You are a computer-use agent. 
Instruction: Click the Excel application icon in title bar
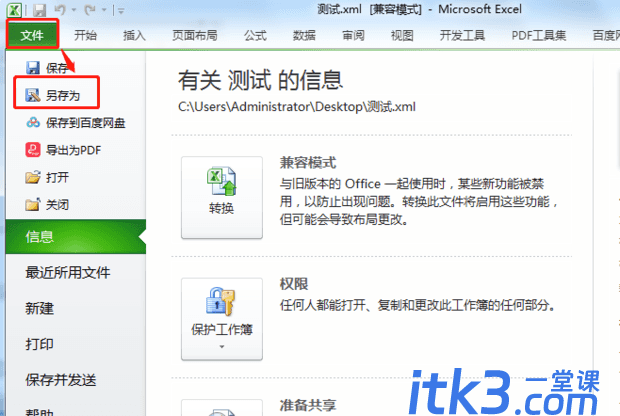tap(15, 10)
